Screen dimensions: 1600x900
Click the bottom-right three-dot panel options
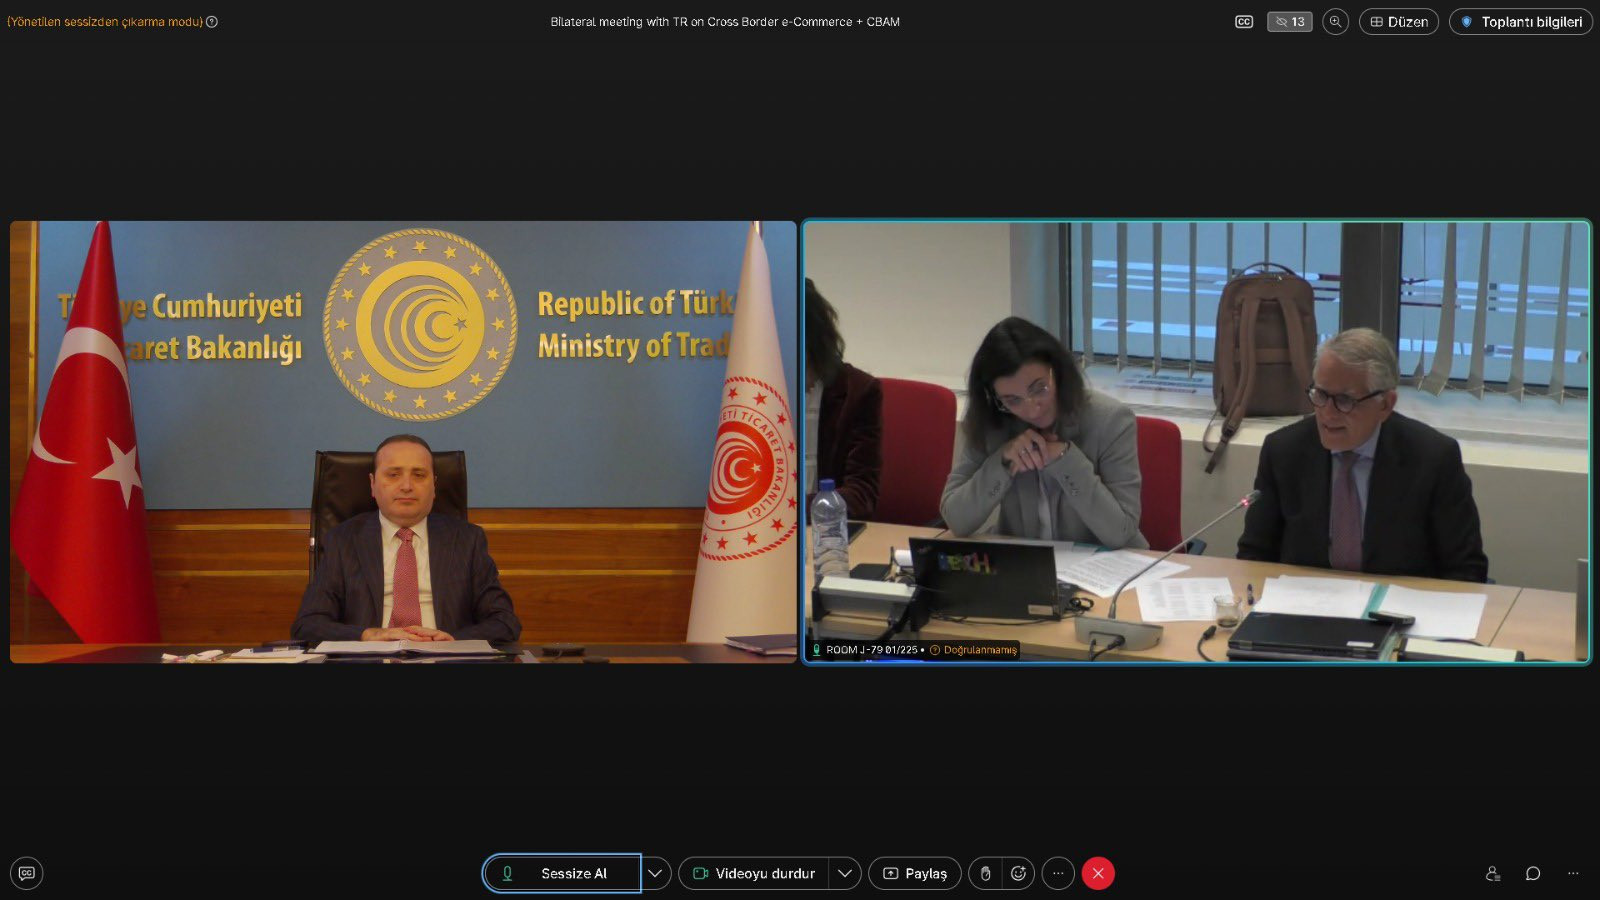click(1573, 873)
